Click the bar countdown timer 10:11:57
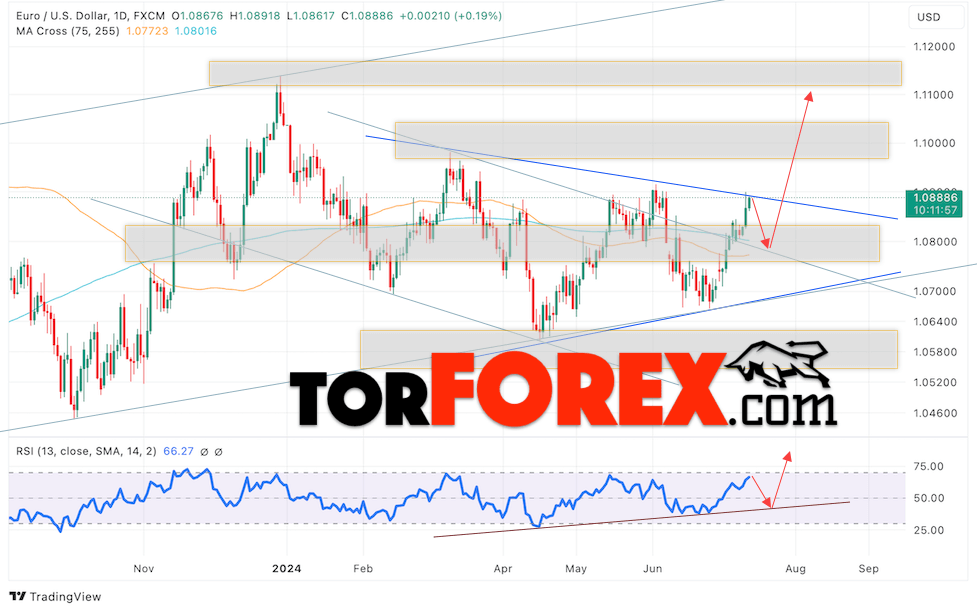This screenshot has height=612, width=977. click(x=935, y=211)
